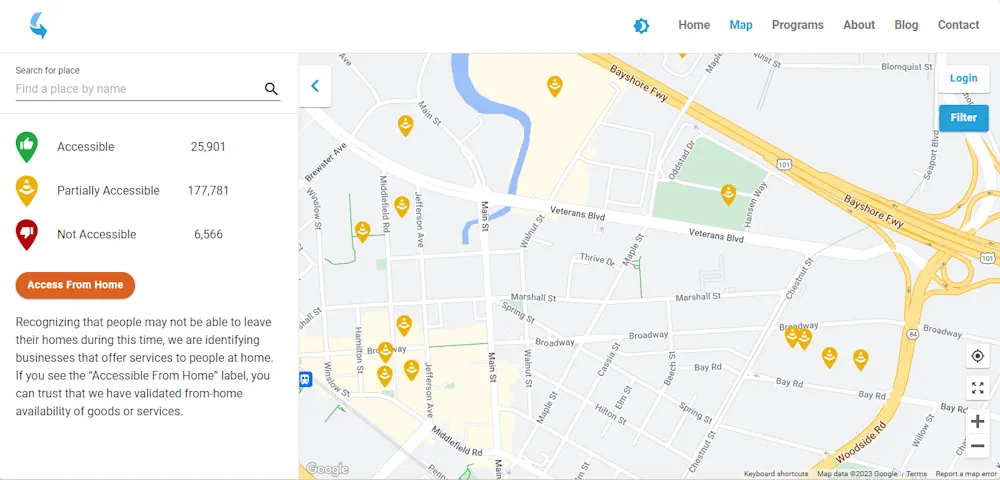Click the blue transit station icon

[x=305, y=379]
